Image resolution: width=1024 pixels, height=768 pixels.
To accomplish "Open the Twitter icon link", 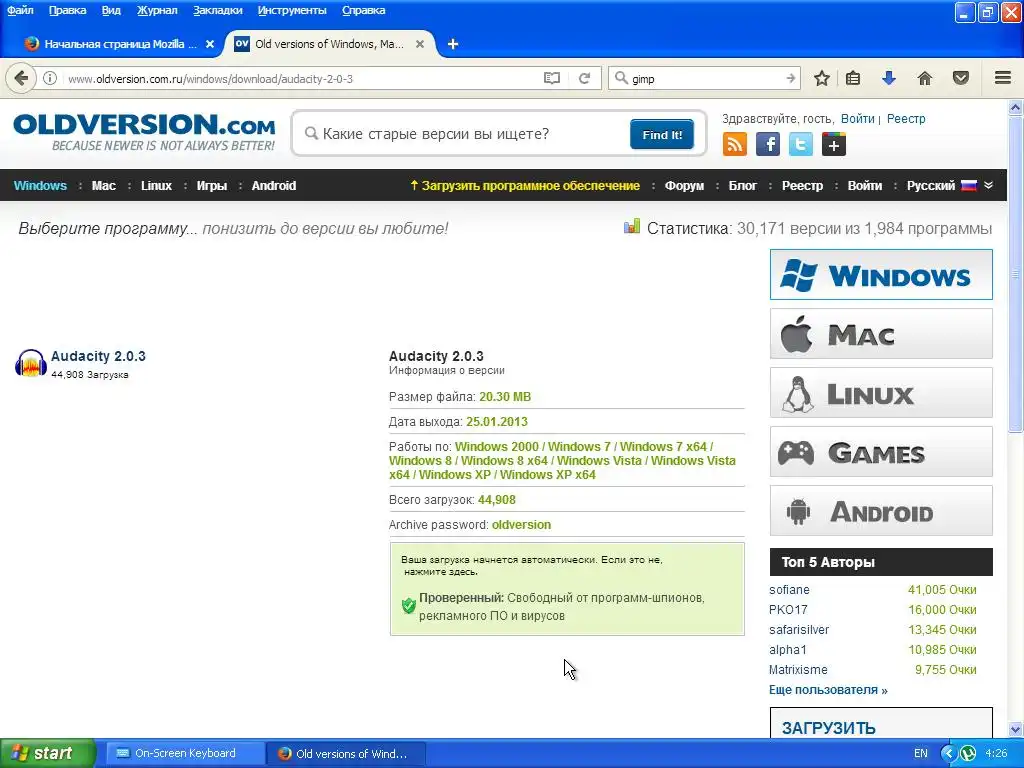I will (x=801, y=144).
